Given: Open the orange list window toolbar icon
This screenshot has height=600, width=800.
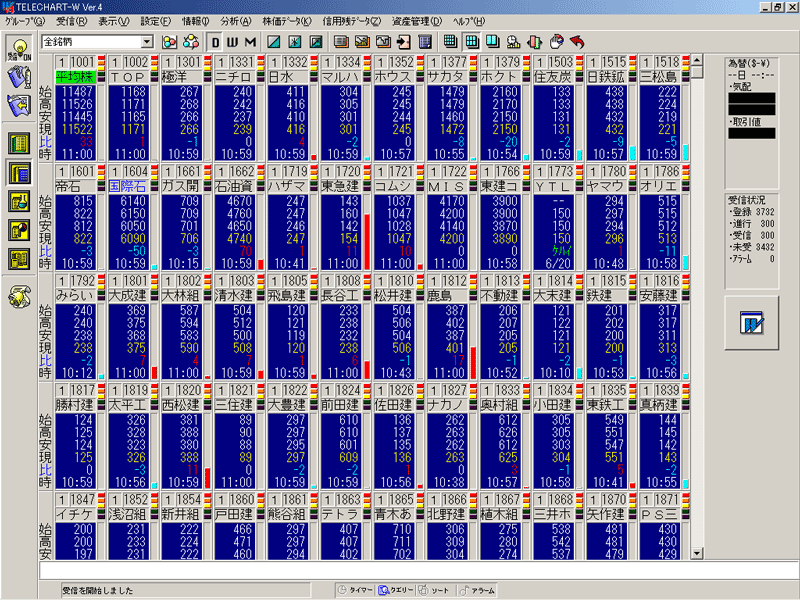Looking at the screenshot, I should click(x=341, y=42).
